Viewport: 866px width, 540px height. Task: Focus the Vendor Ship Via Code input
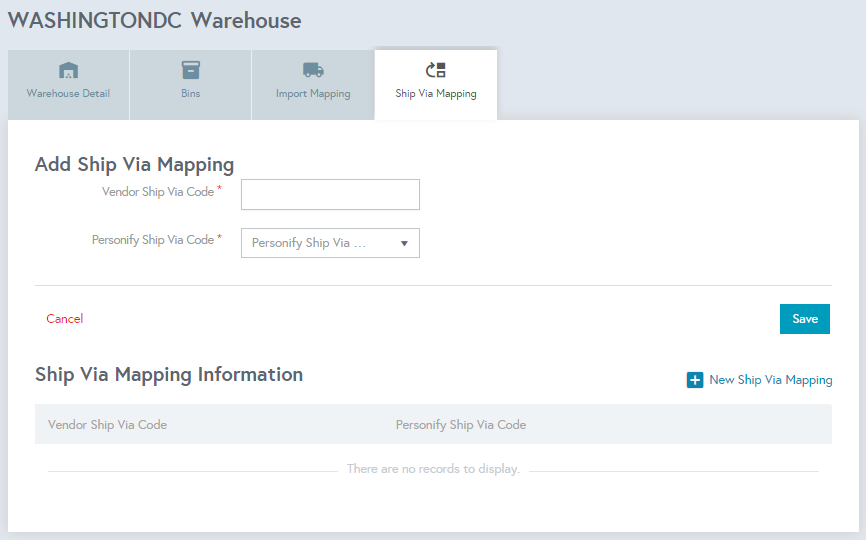click(x=330, y=194)
